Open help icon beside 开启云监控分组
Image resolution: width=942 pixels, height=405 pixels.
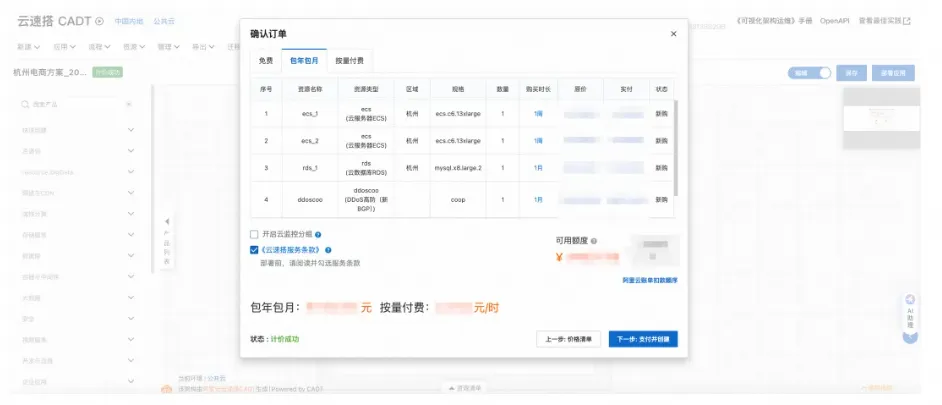click(x=318, y=234)
